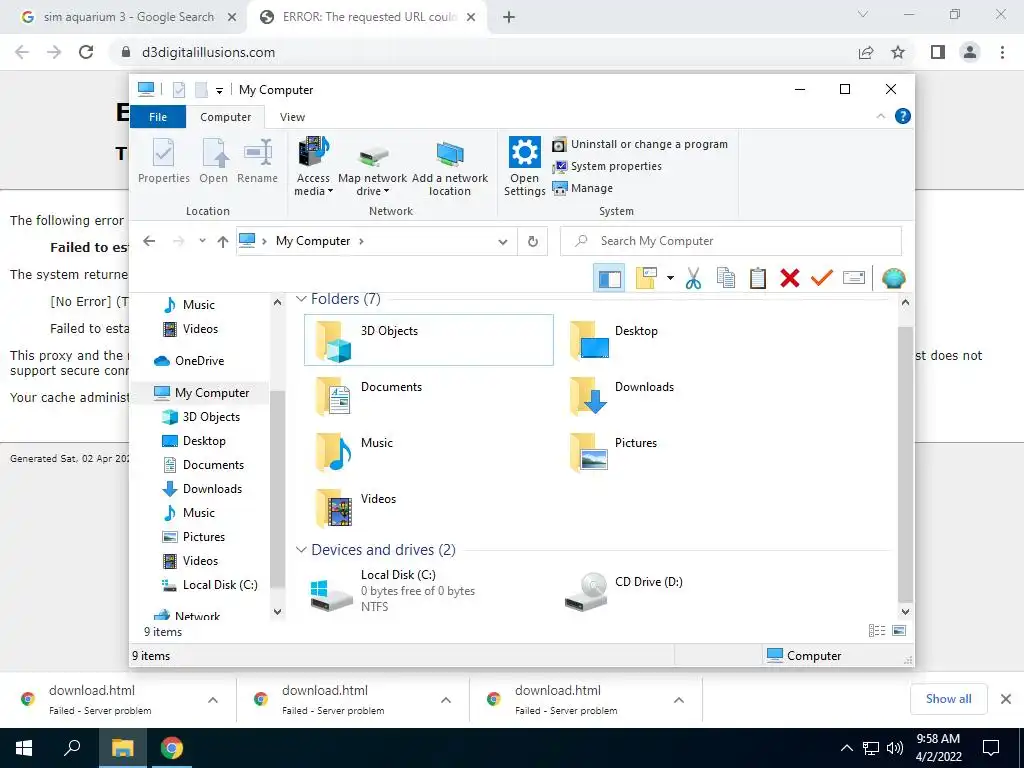Select Pictures in the navigation tree
Screen dimensions: 1024x768
tap(194, 537)
